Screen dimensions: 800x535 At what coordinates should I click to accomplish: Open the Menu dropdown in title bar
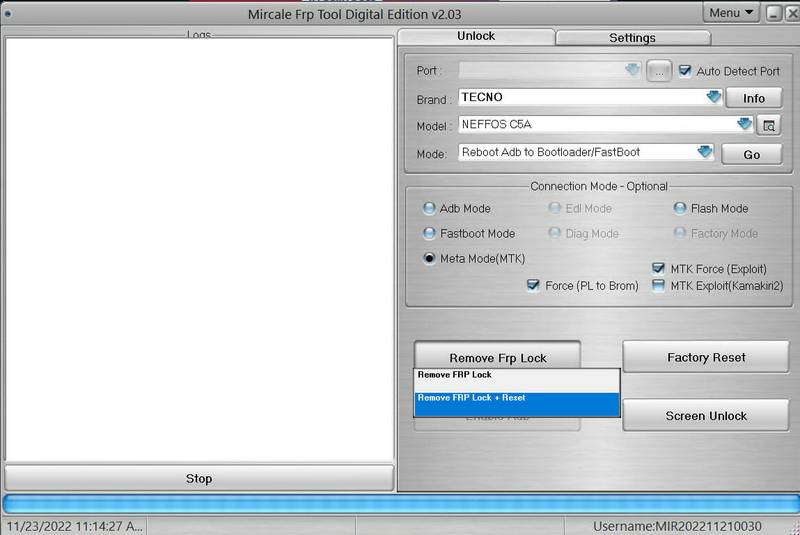pos(731,13)
